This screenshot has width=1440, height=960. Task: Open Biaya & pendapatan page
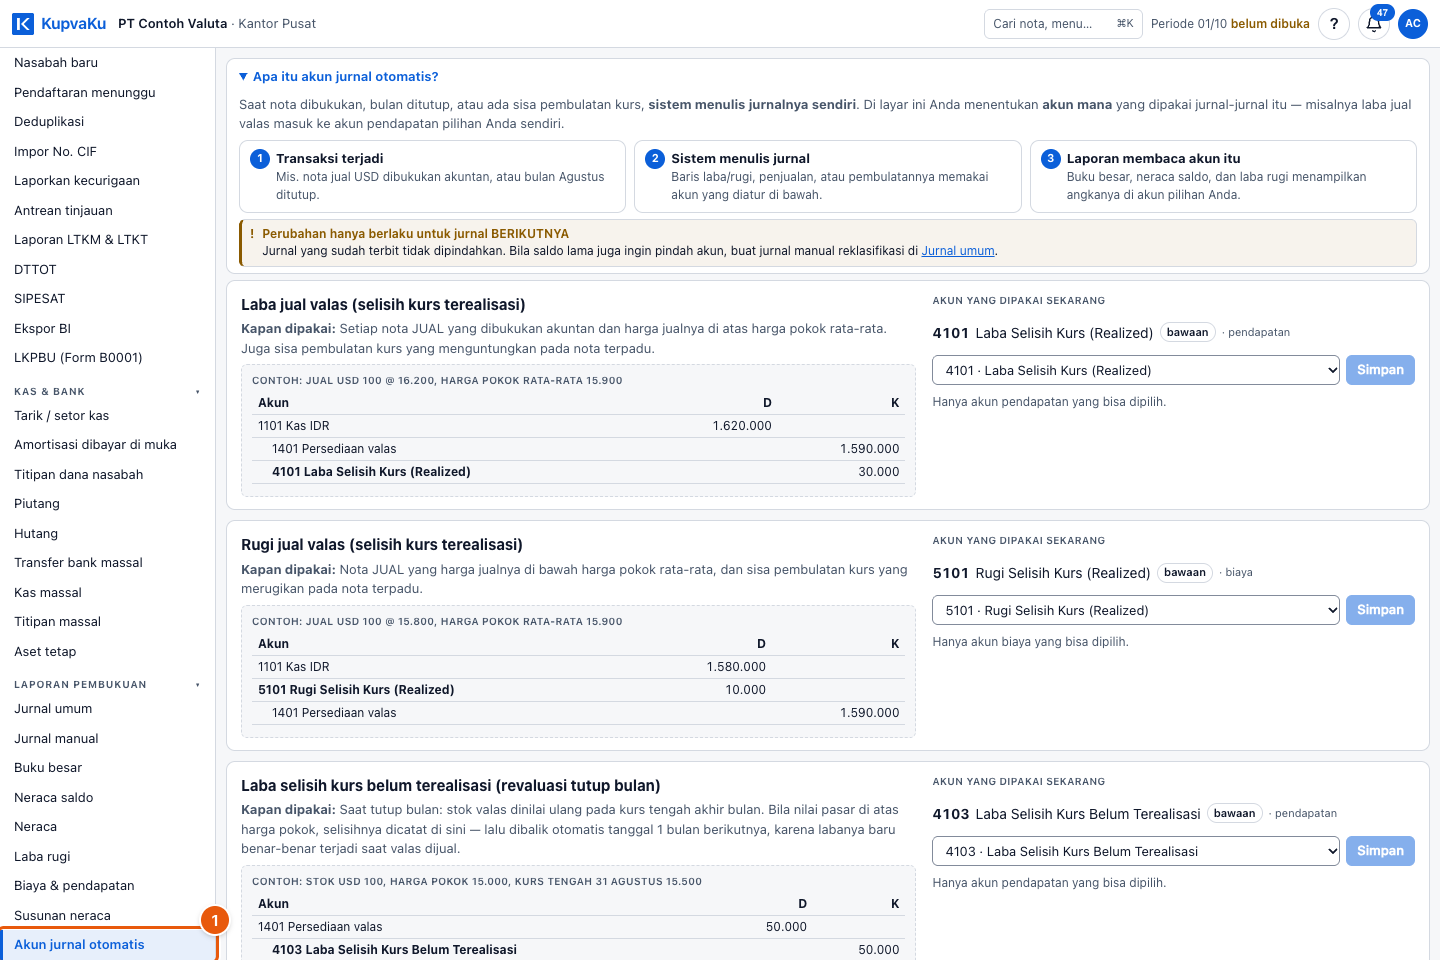tap(107, 886)
